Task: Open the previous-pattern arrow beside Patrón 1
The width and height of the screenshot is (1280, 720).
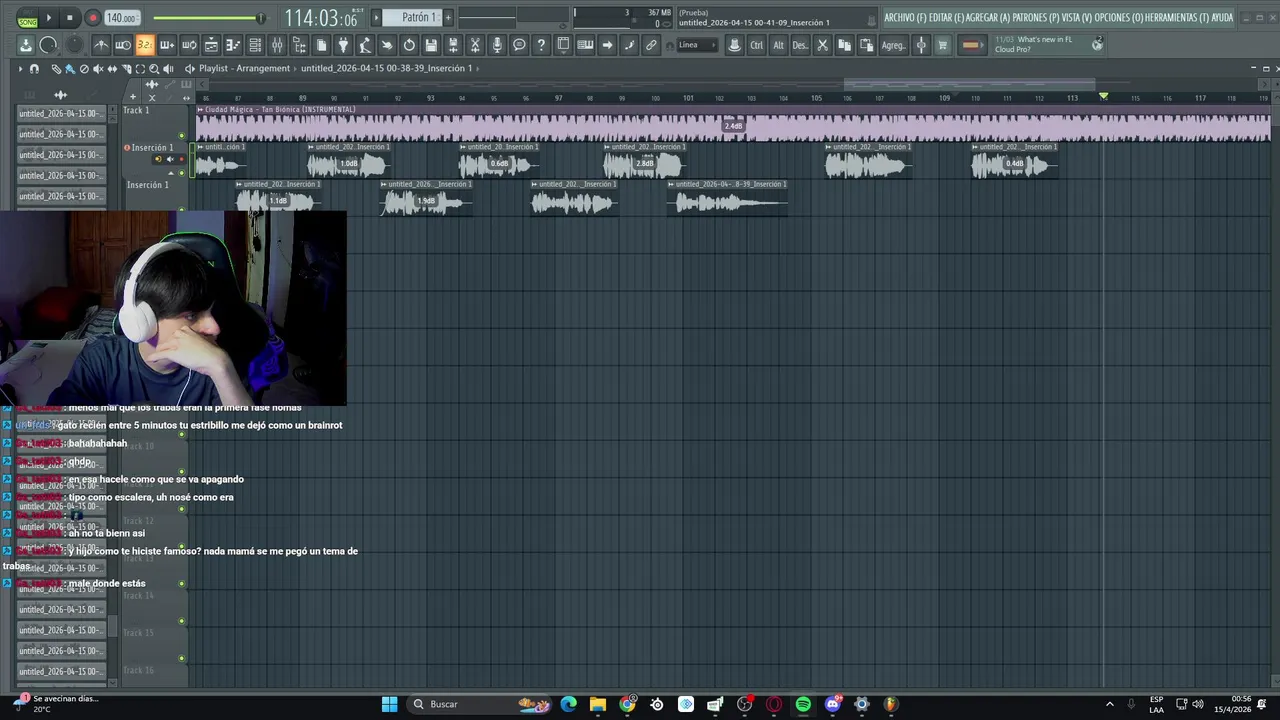Action: (x=377, y=17)
